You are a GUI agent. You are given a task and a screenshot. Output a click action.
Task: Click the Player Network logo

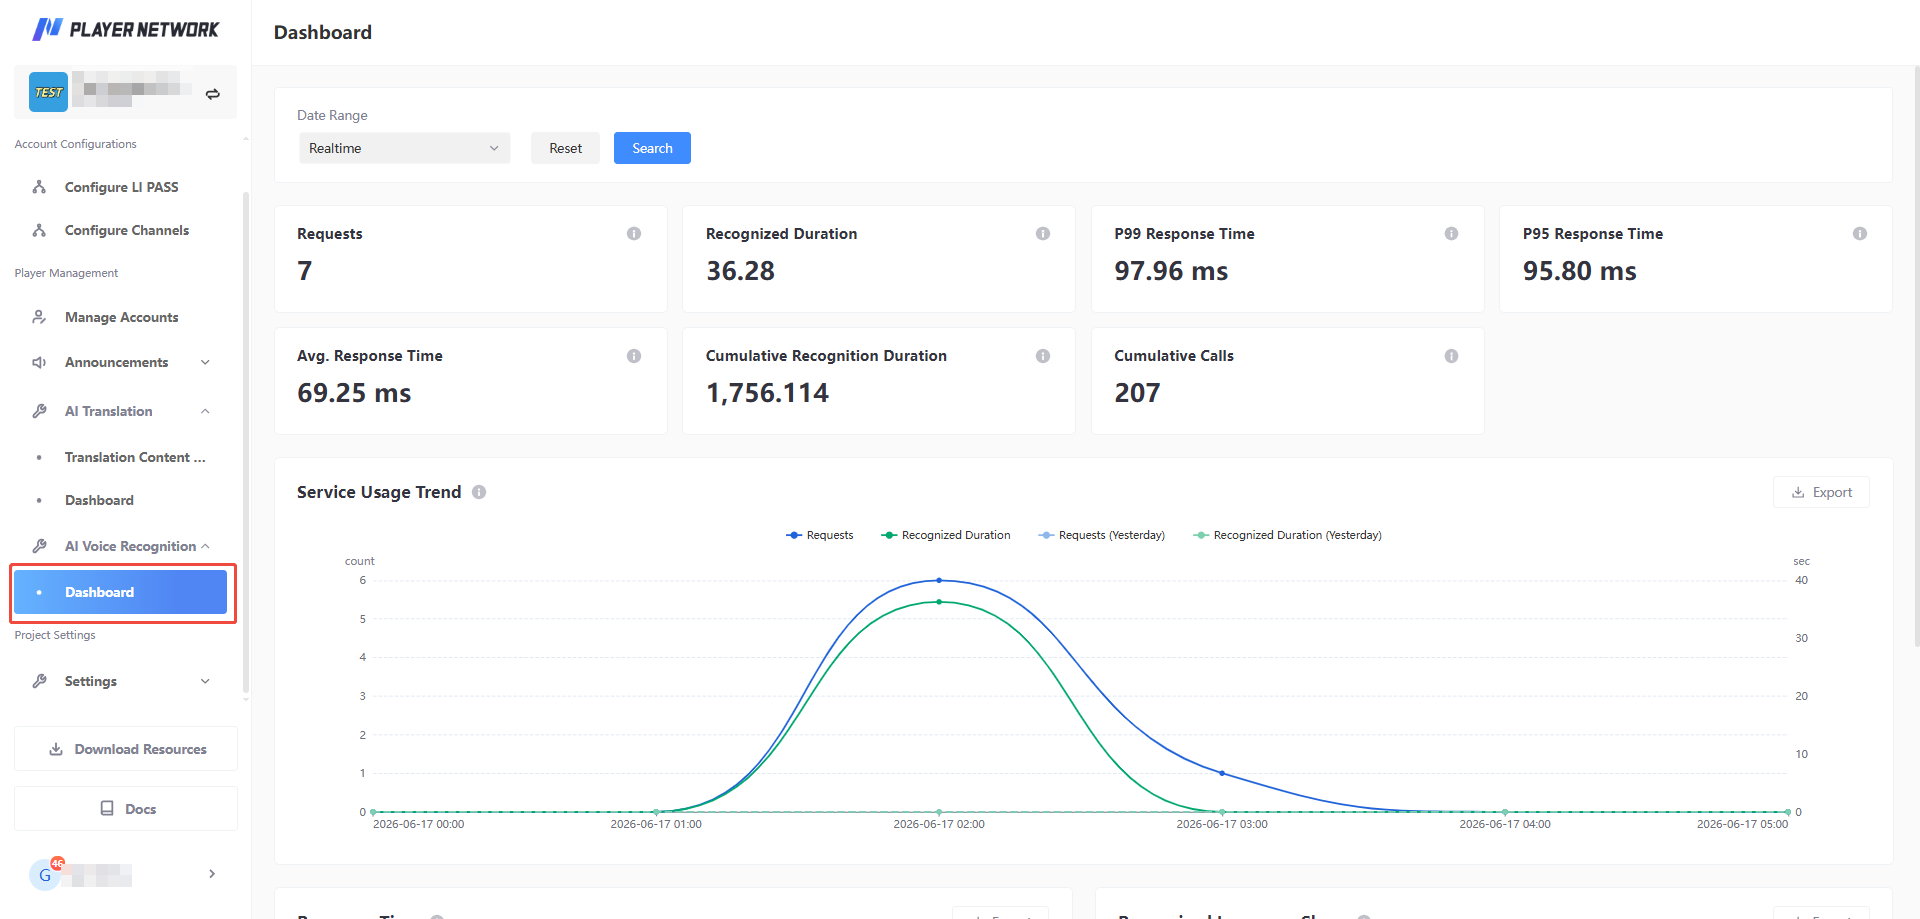125,29
